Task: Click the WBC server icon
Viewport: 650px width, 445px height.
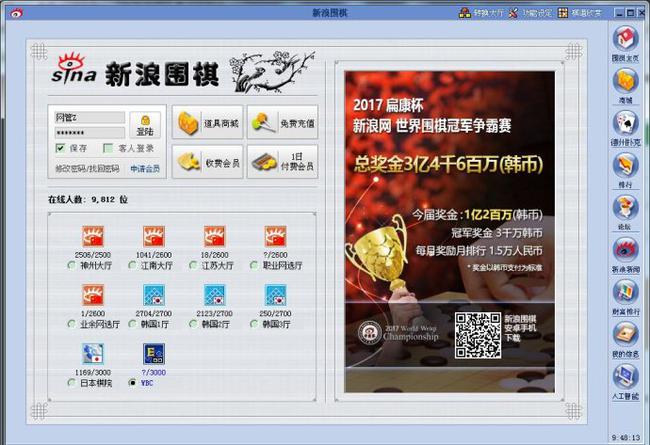Action: click(x=154, y=354)
